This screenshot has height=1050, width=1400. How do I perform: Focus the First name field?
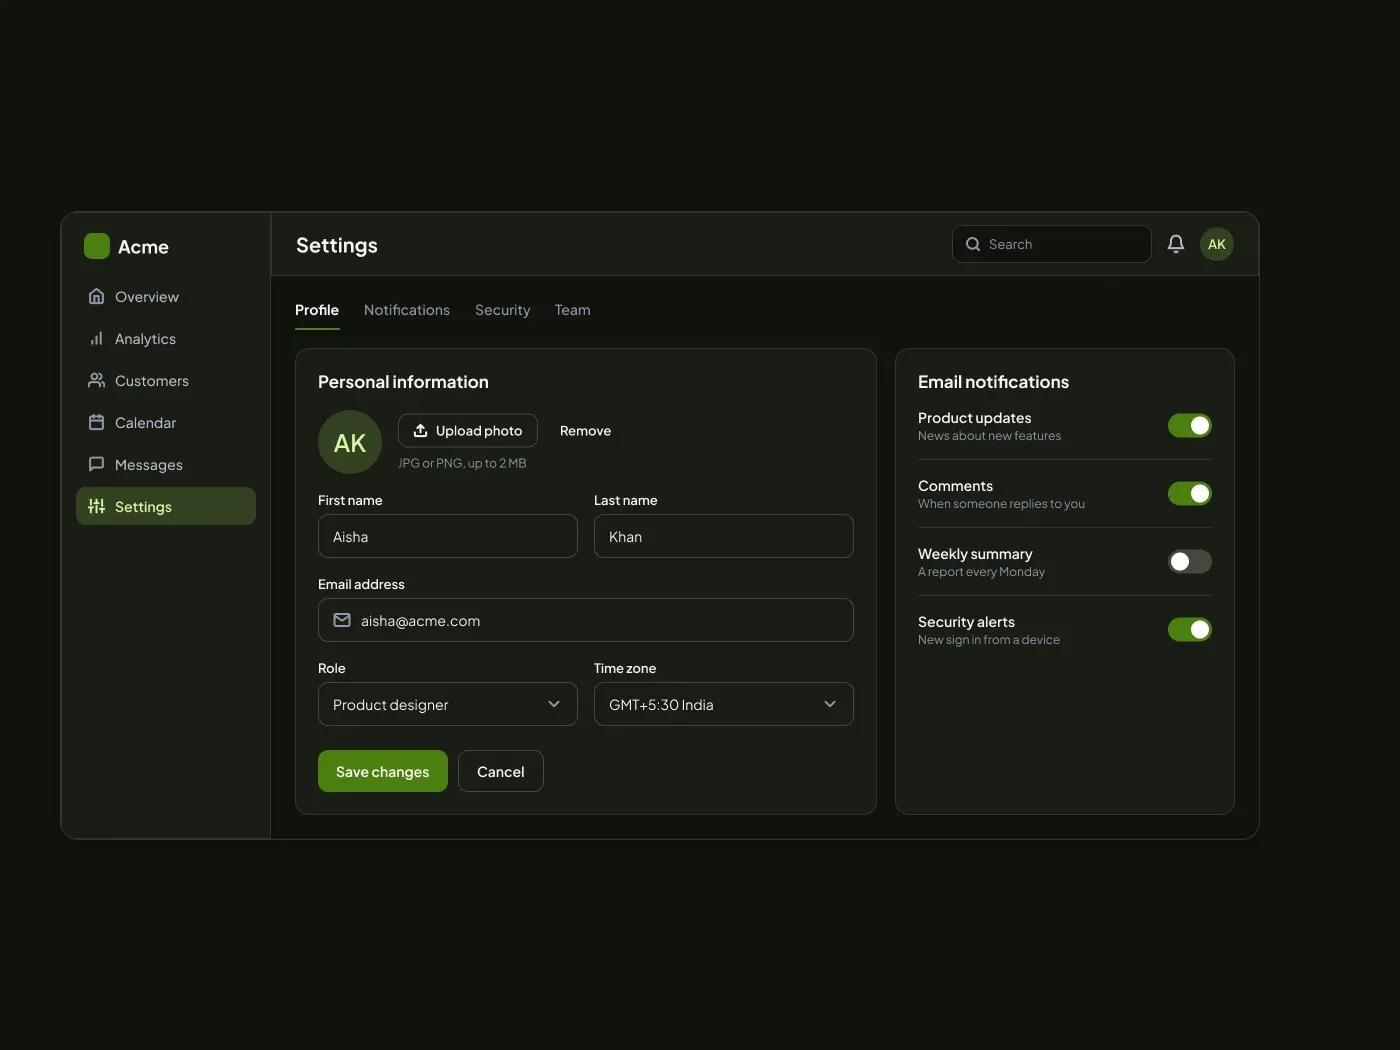point(448,536)
